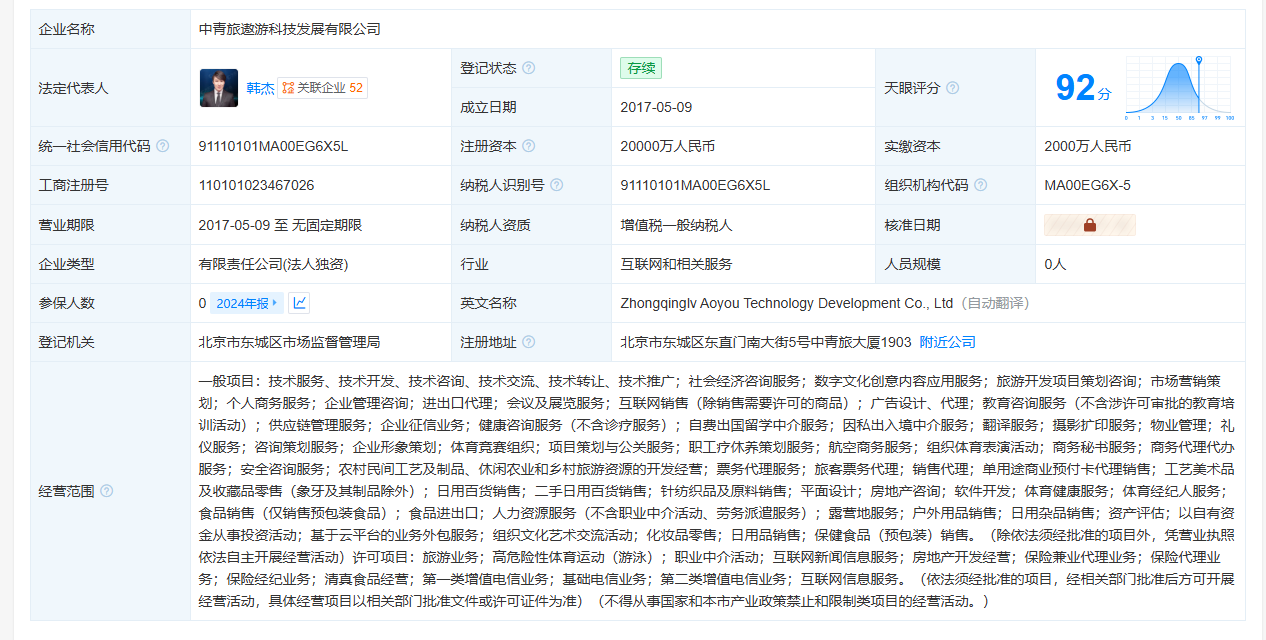This screenshot has width=1266, height=640.
Task: Click the 经营范围 business scope paragraph
Action: pyautogui.click(x=717, y=491)
